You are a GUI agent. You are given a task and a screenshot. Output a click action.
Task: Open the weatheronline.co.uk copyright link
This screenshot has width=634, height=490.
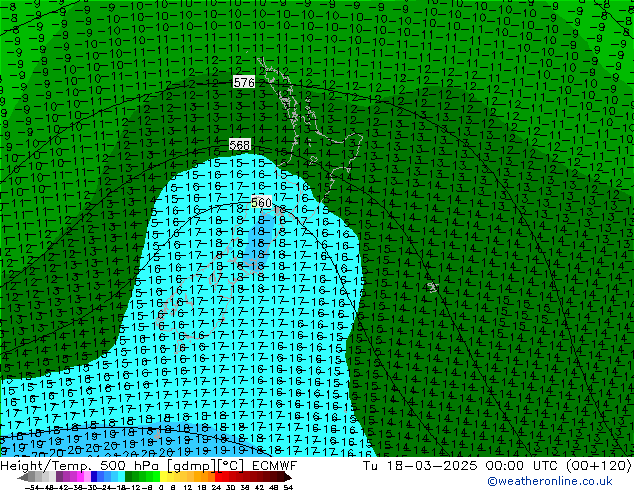pyautogui.click(x=550, y=481)
